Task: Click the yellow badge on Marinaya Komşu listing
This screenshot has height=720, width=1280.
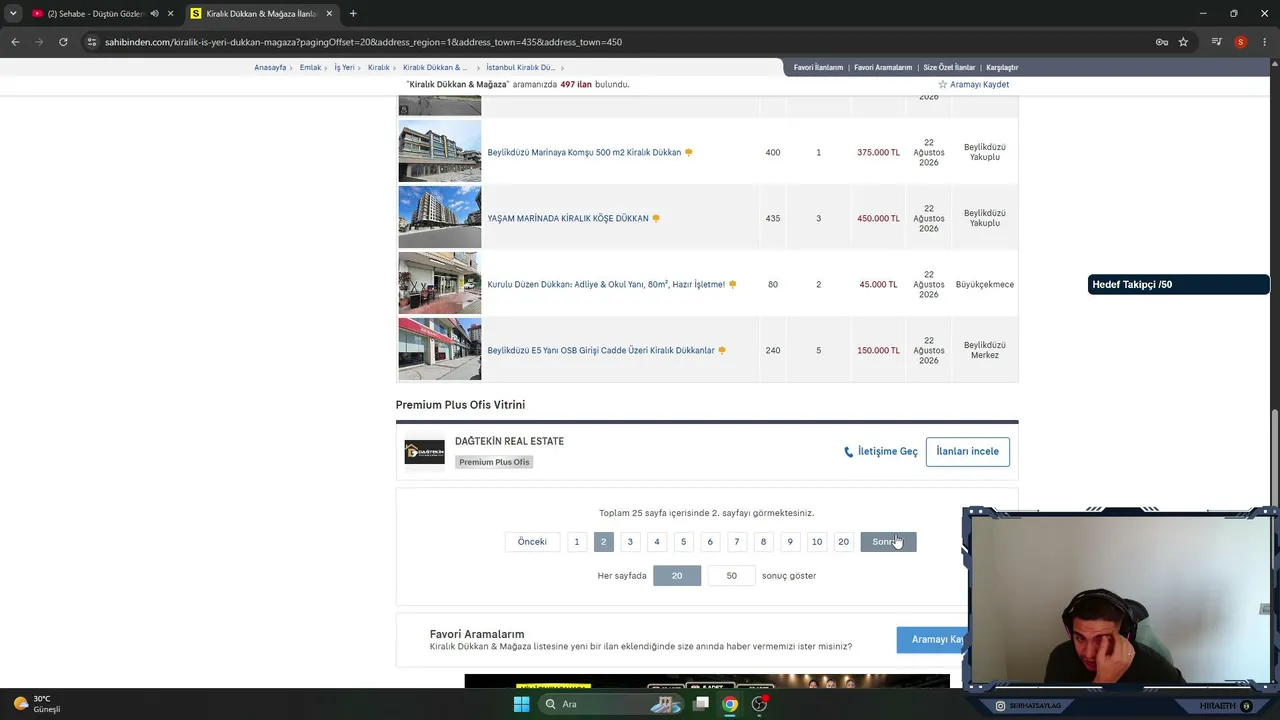Action: [x=689, y=152]
